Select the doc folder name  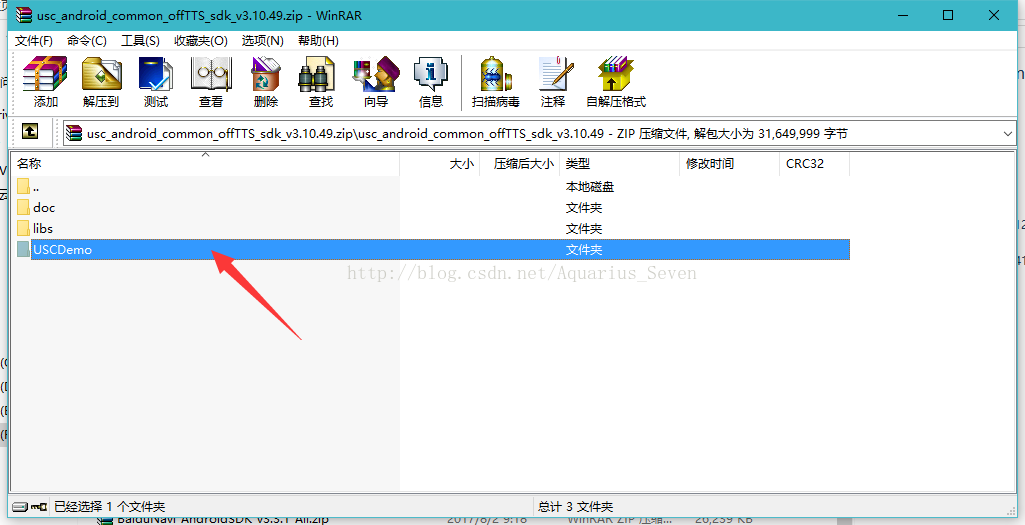44,207
